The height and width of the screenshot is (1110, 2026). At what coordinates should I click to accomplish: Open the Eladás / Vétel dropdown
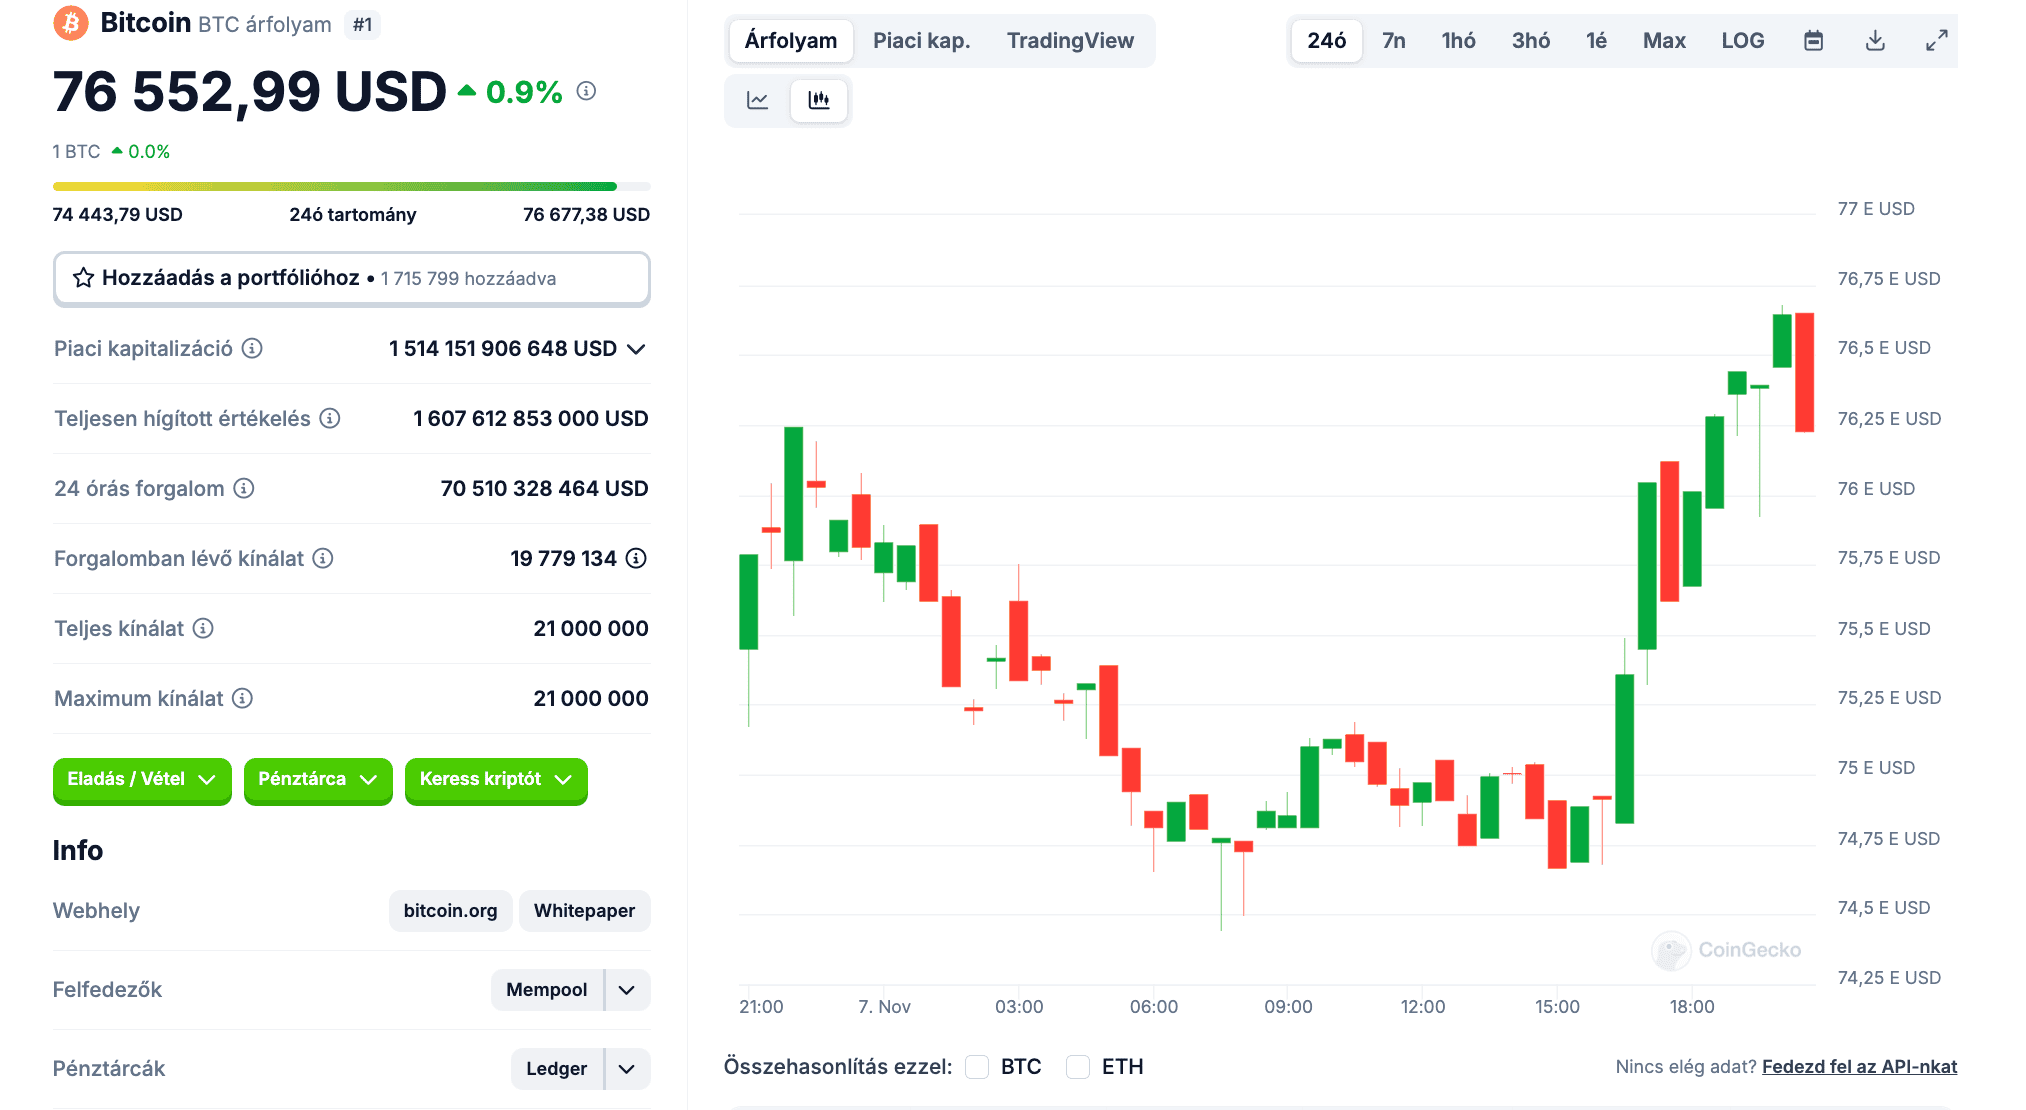coord(142,780)
